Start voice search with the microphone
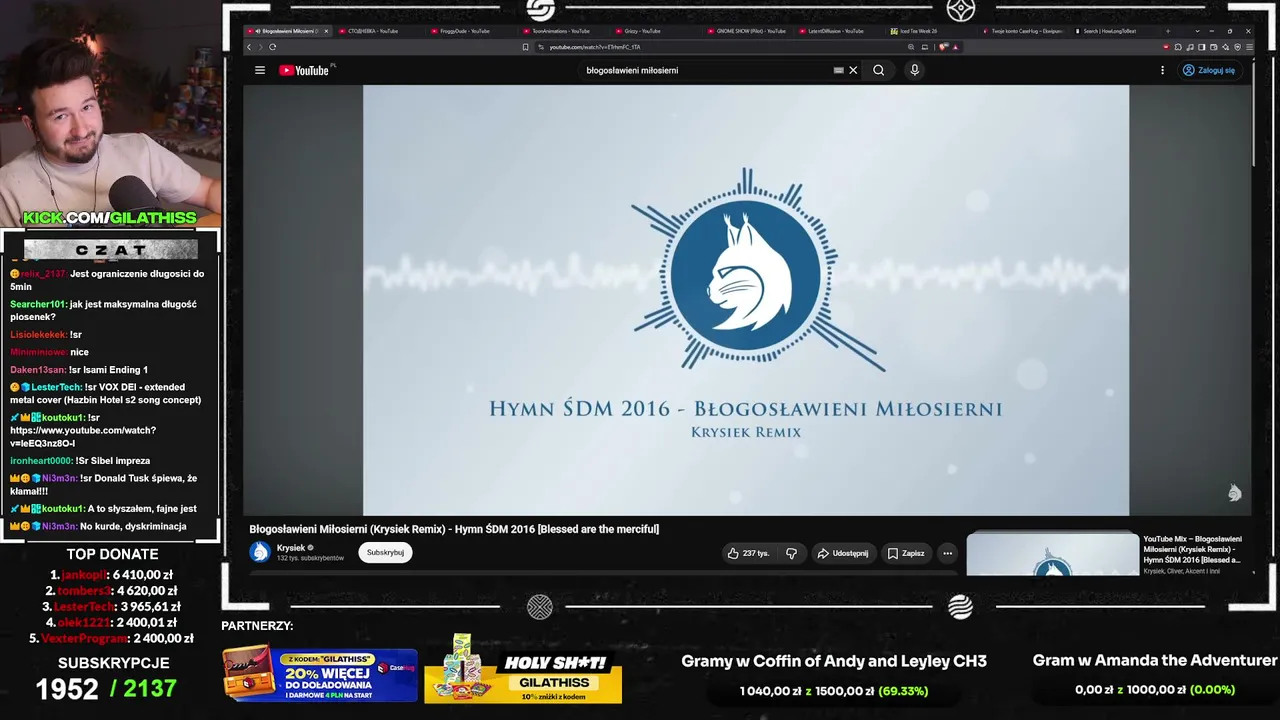This screenshot has width=1280, height=720. pos(914,70)
